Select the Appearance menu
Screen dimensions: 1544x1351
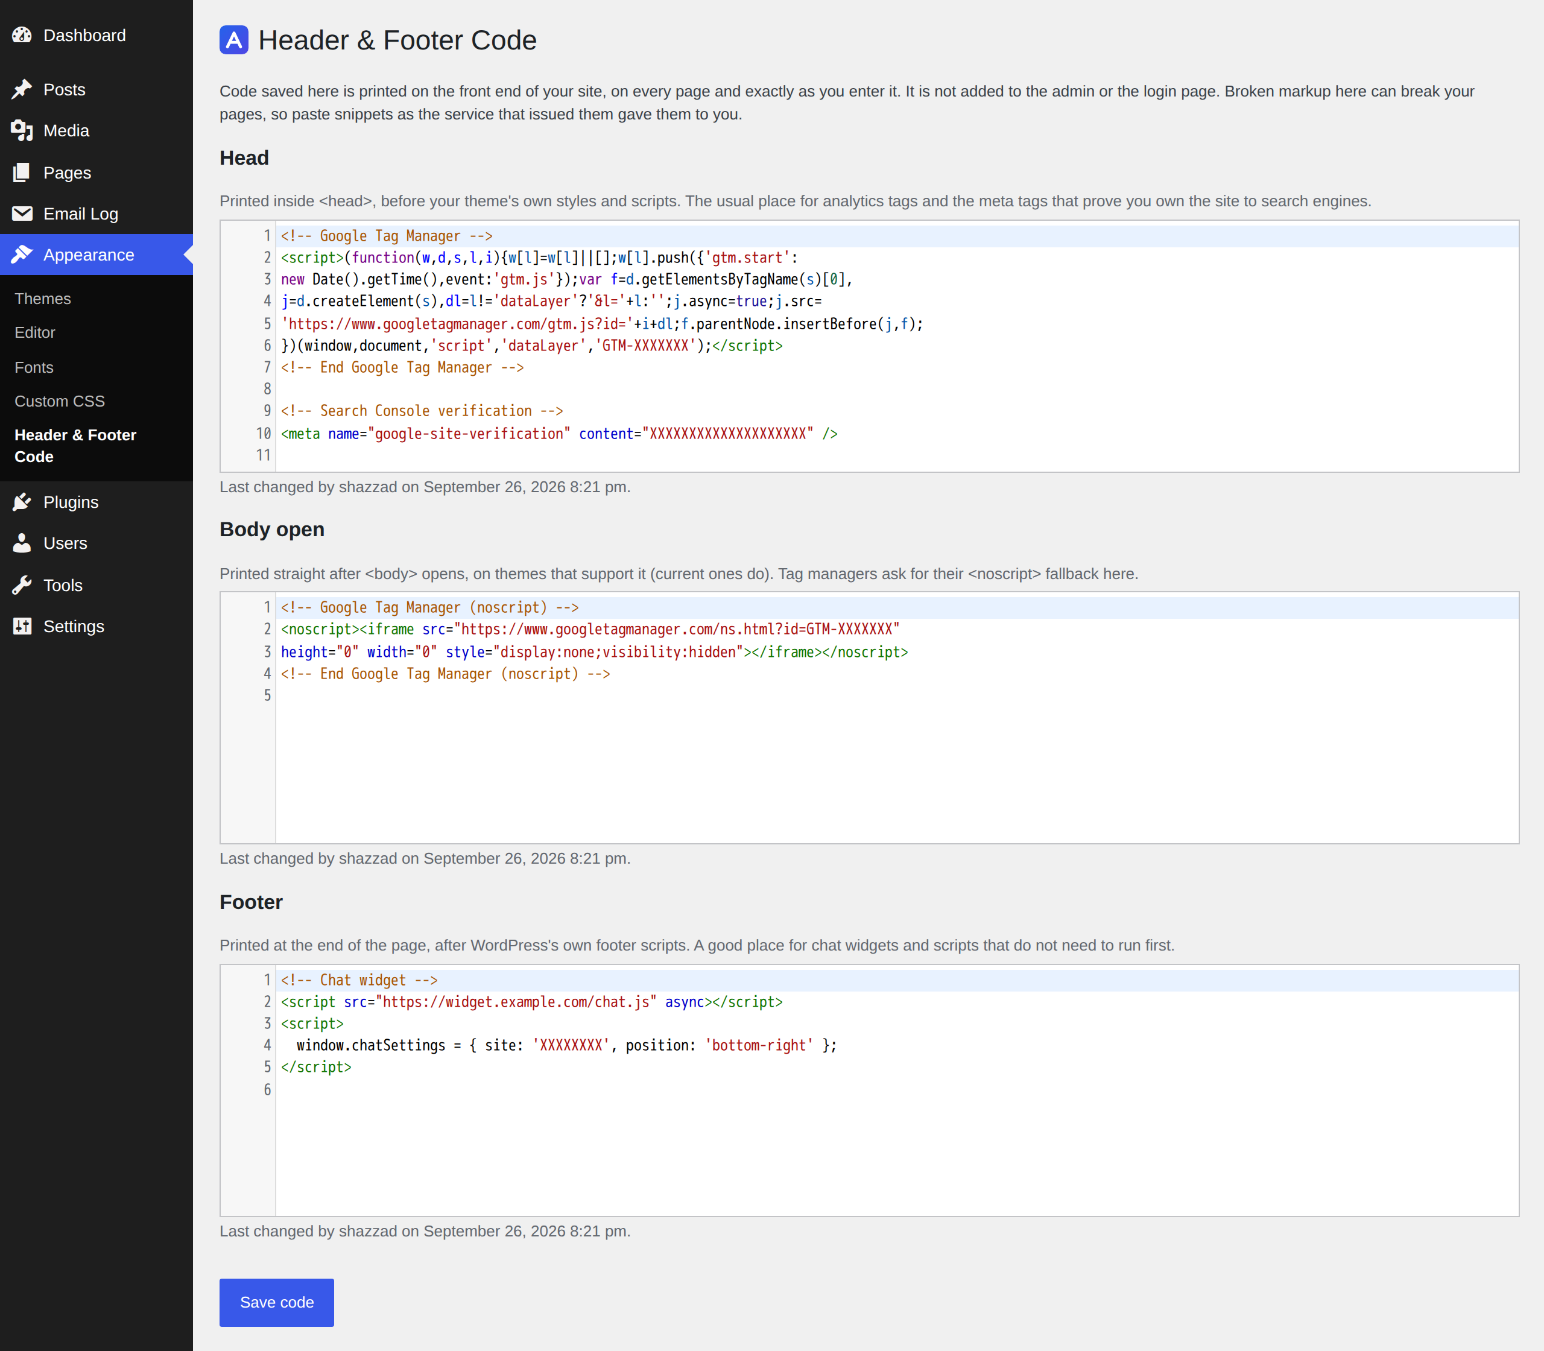(x=96, y=255)
